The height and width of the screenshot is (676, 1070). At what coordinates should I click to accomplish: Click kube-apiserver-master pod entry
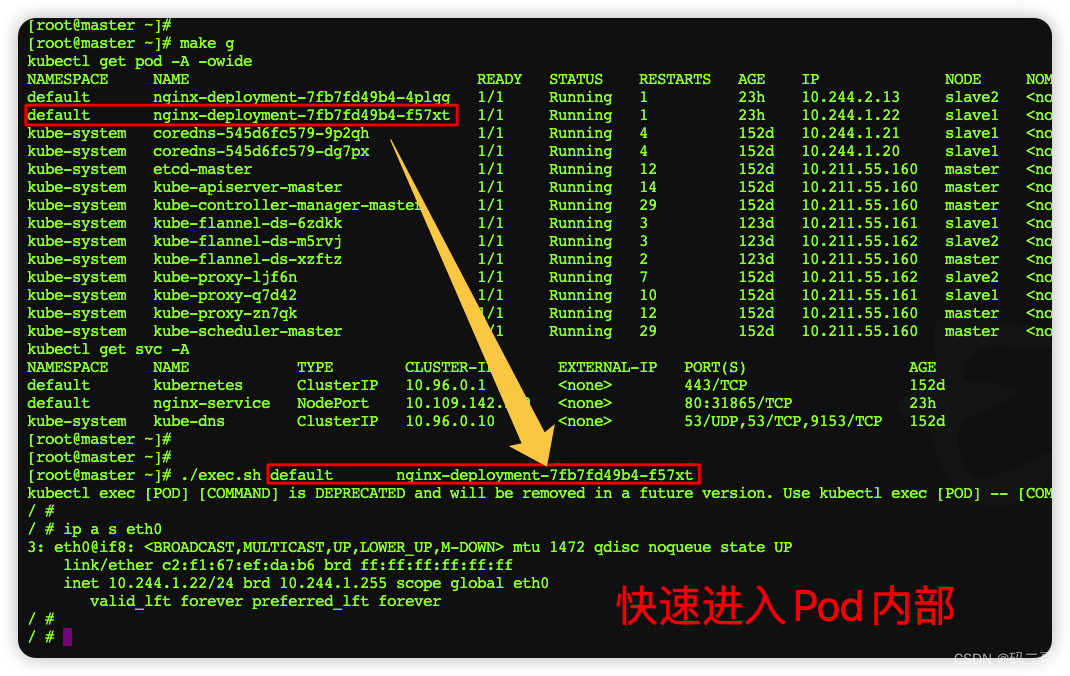(x=247, y=187)
